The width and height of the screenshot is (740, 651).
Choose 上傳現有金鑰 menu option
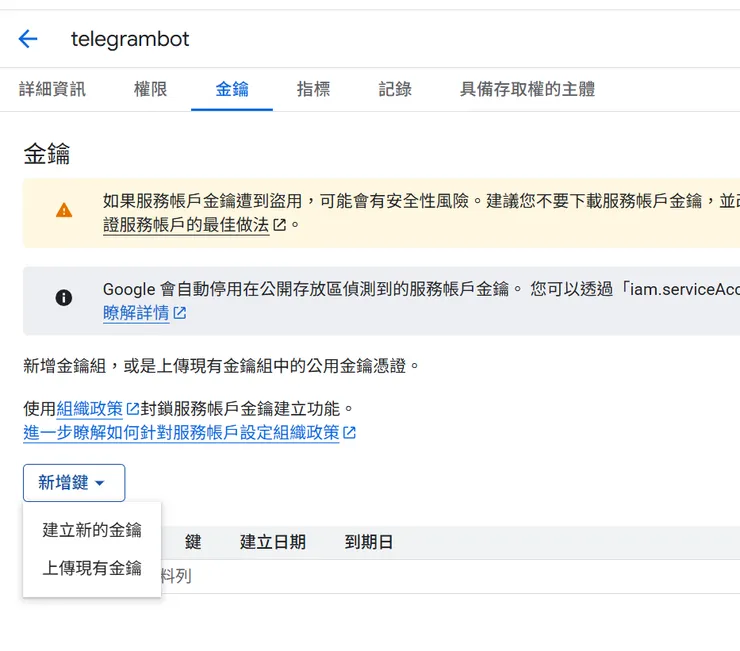[92, 568]
